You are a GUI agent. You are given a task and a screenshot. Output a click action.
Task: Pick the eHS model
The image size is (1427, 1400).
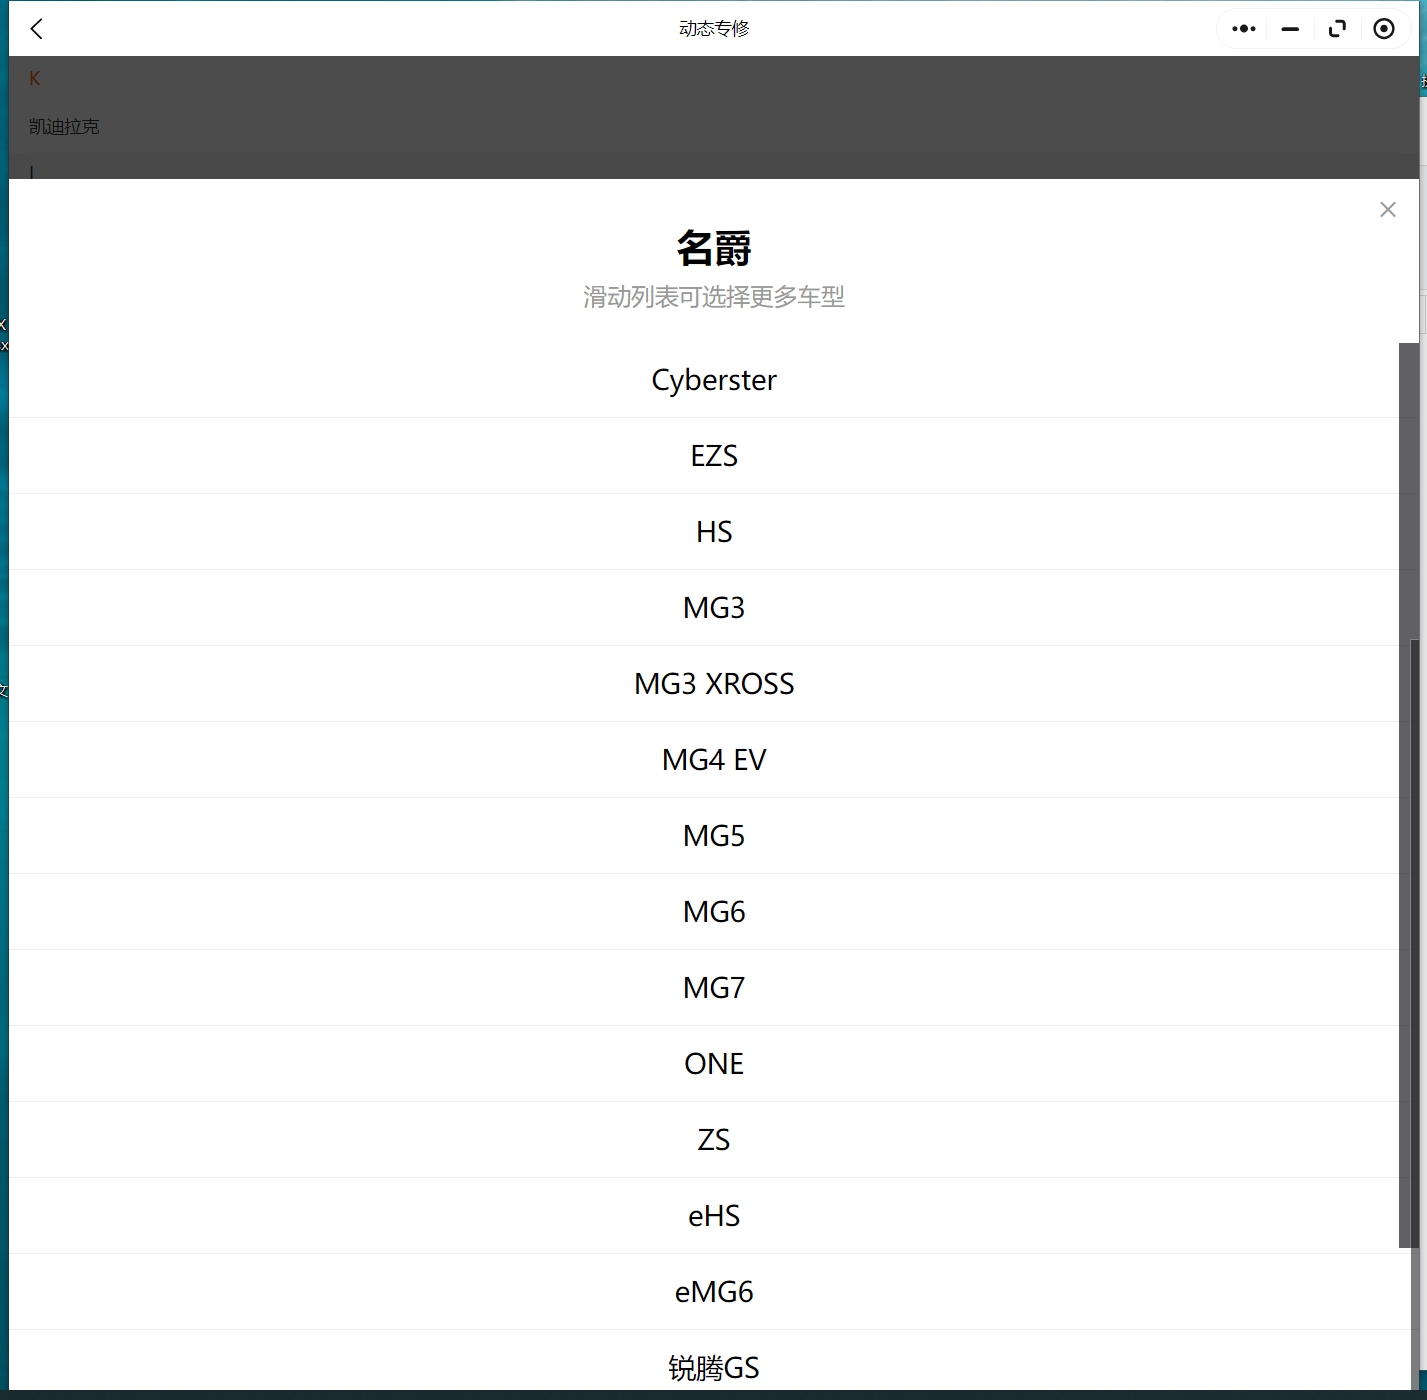coord(713,1216)
